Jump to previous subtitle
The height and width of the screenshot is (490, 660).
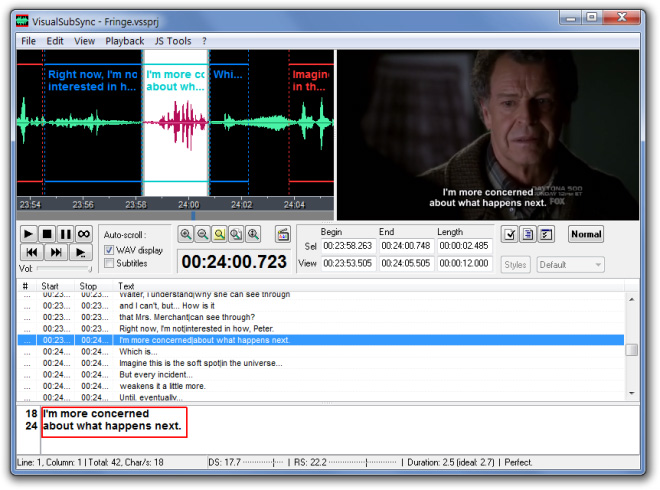pyautogui.click(x=32, y=252)
